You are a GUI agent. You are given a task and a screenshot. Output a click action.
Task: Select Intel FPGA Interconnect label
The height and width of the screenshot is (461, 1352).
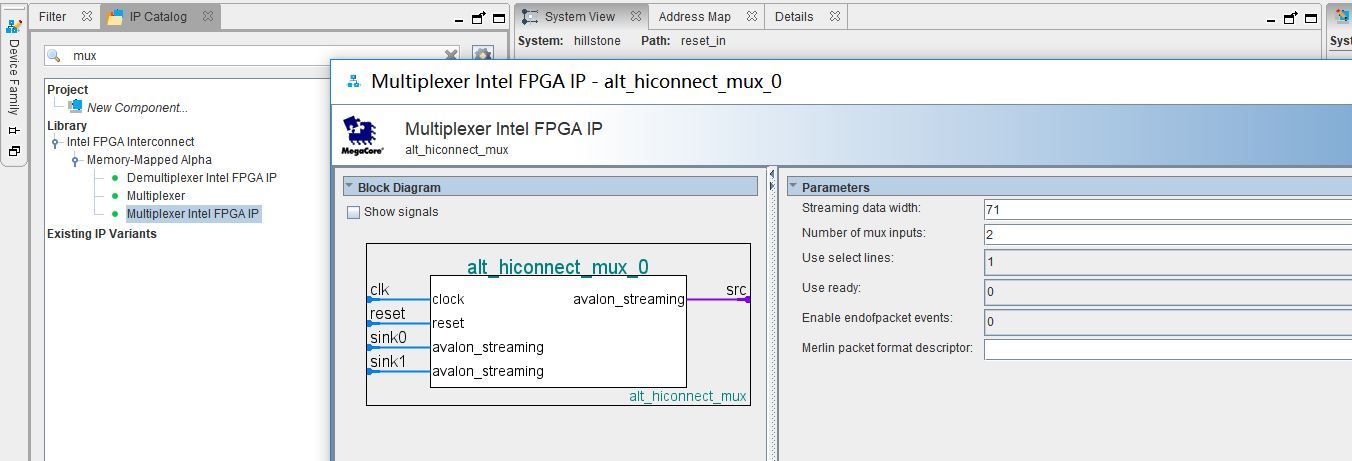(x=130, y=142)
